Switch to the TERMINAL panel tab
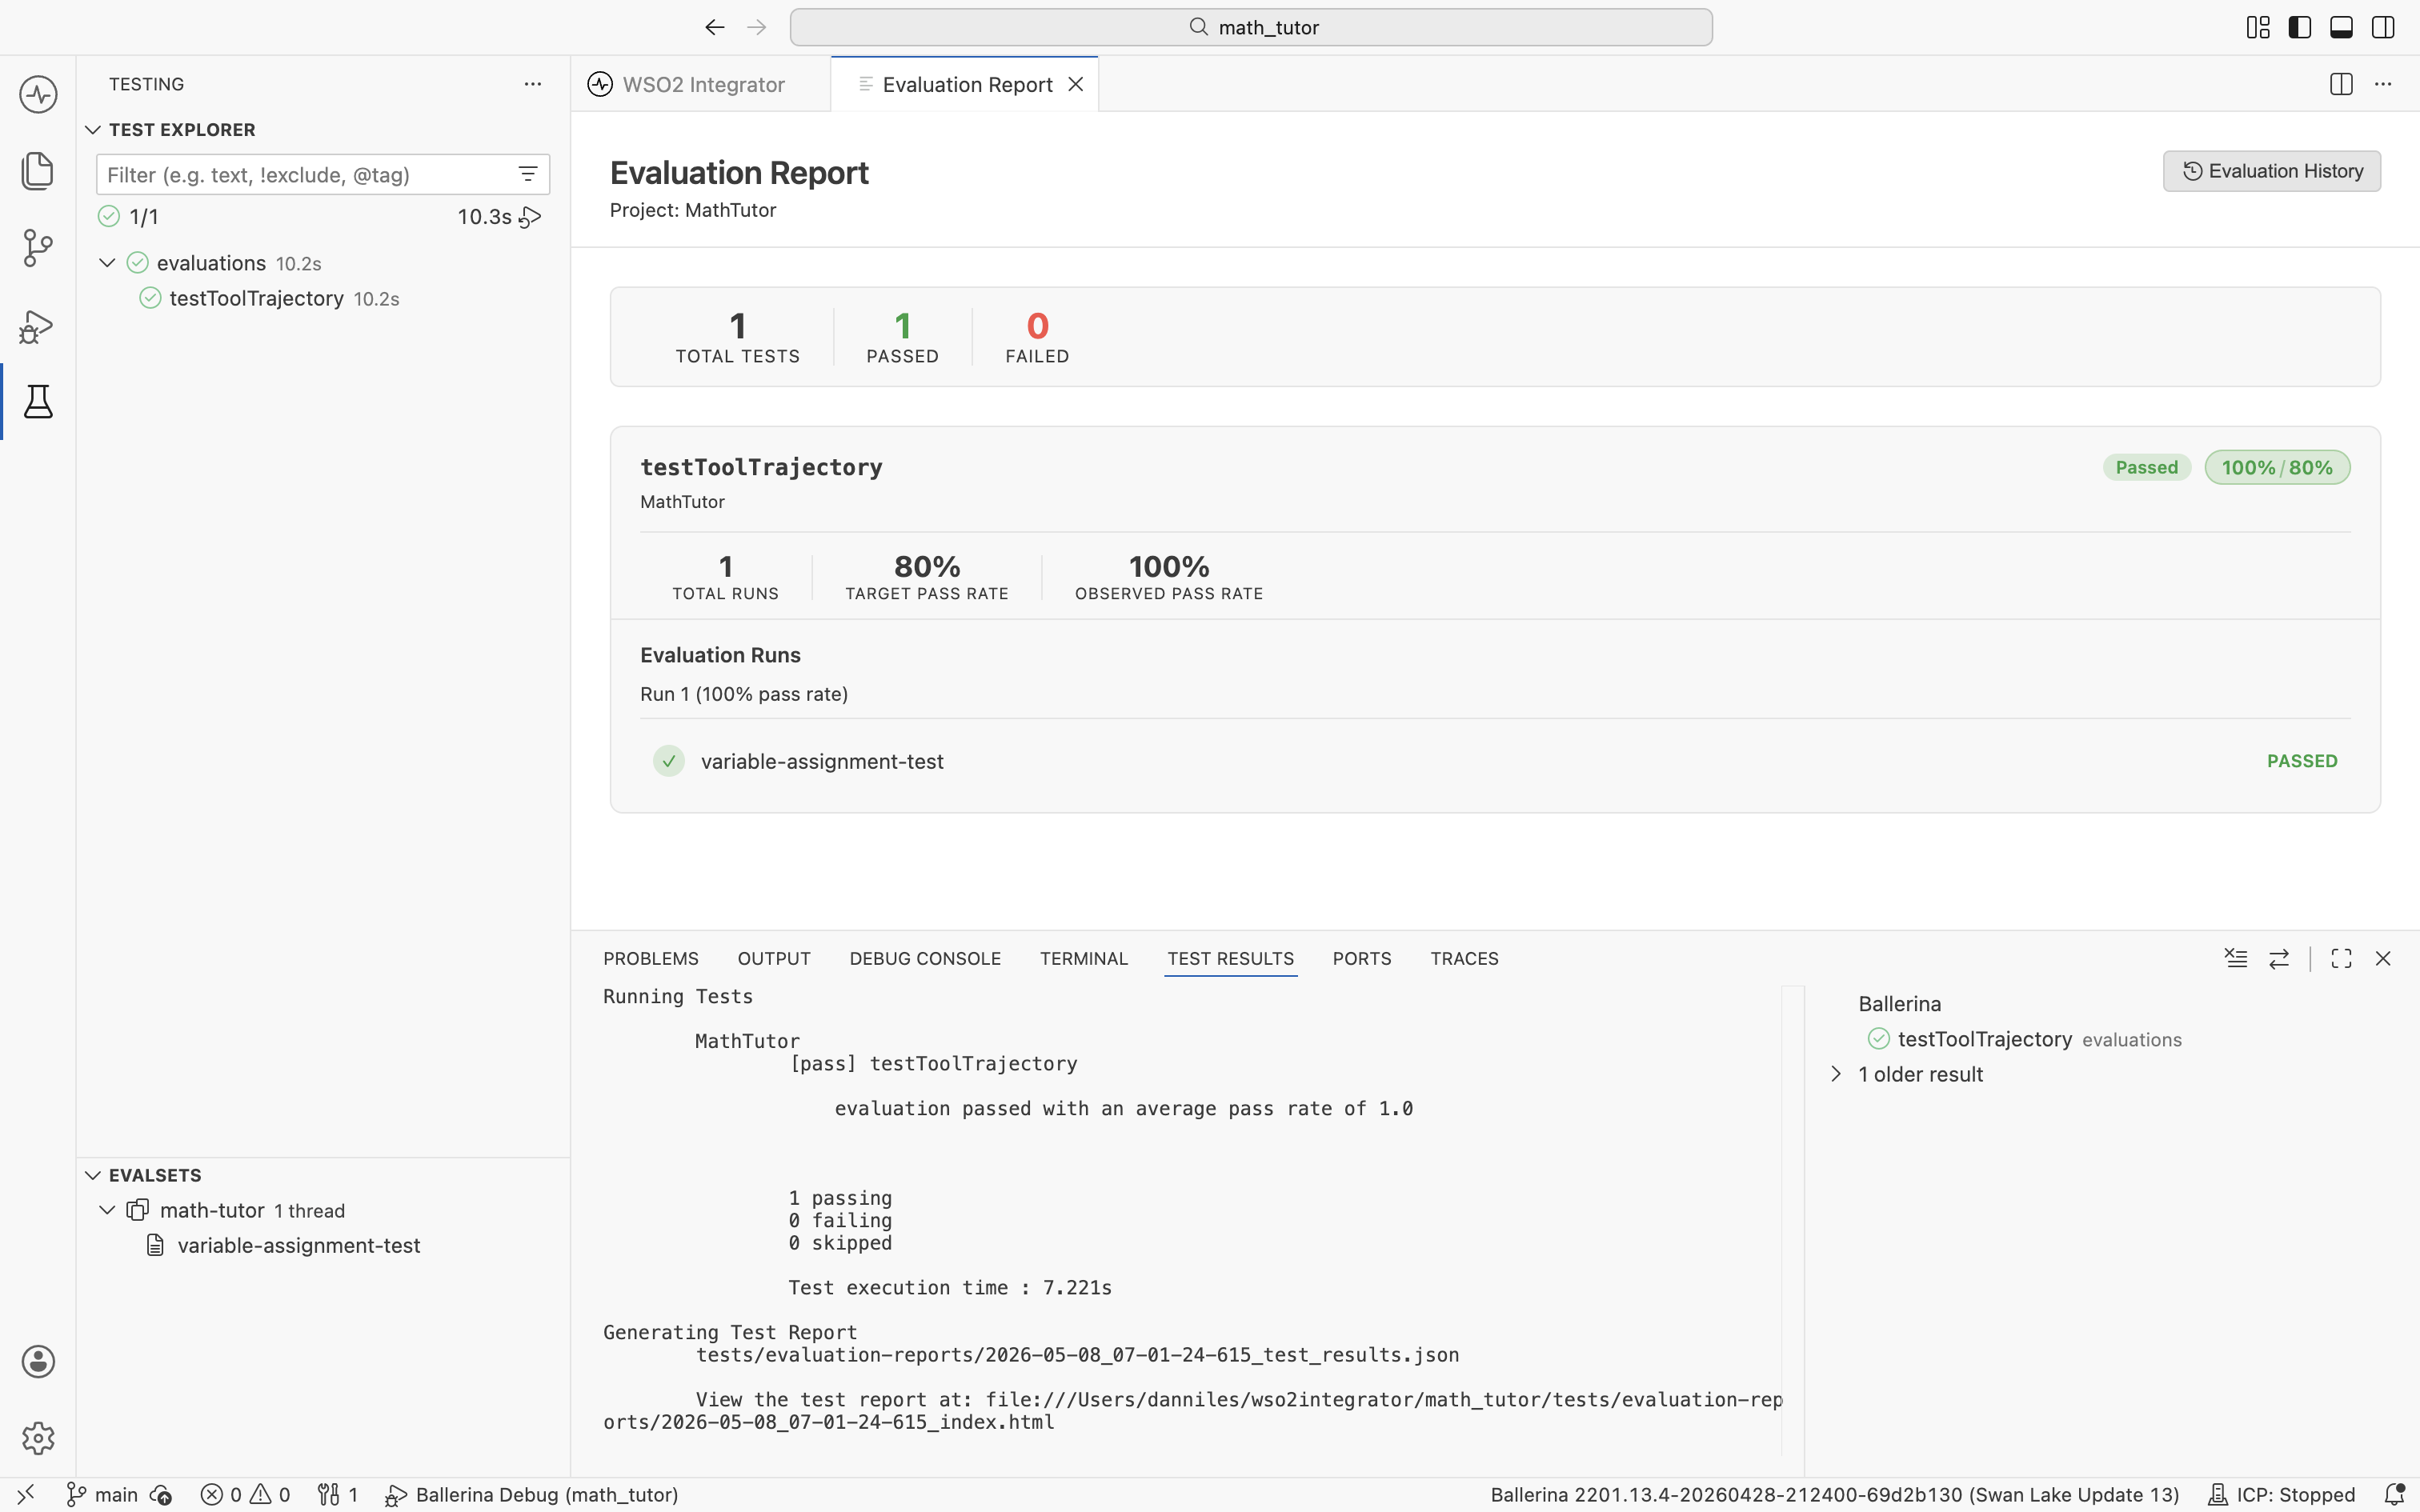Screen dimensions: 2420x1512 [1084, 958]
